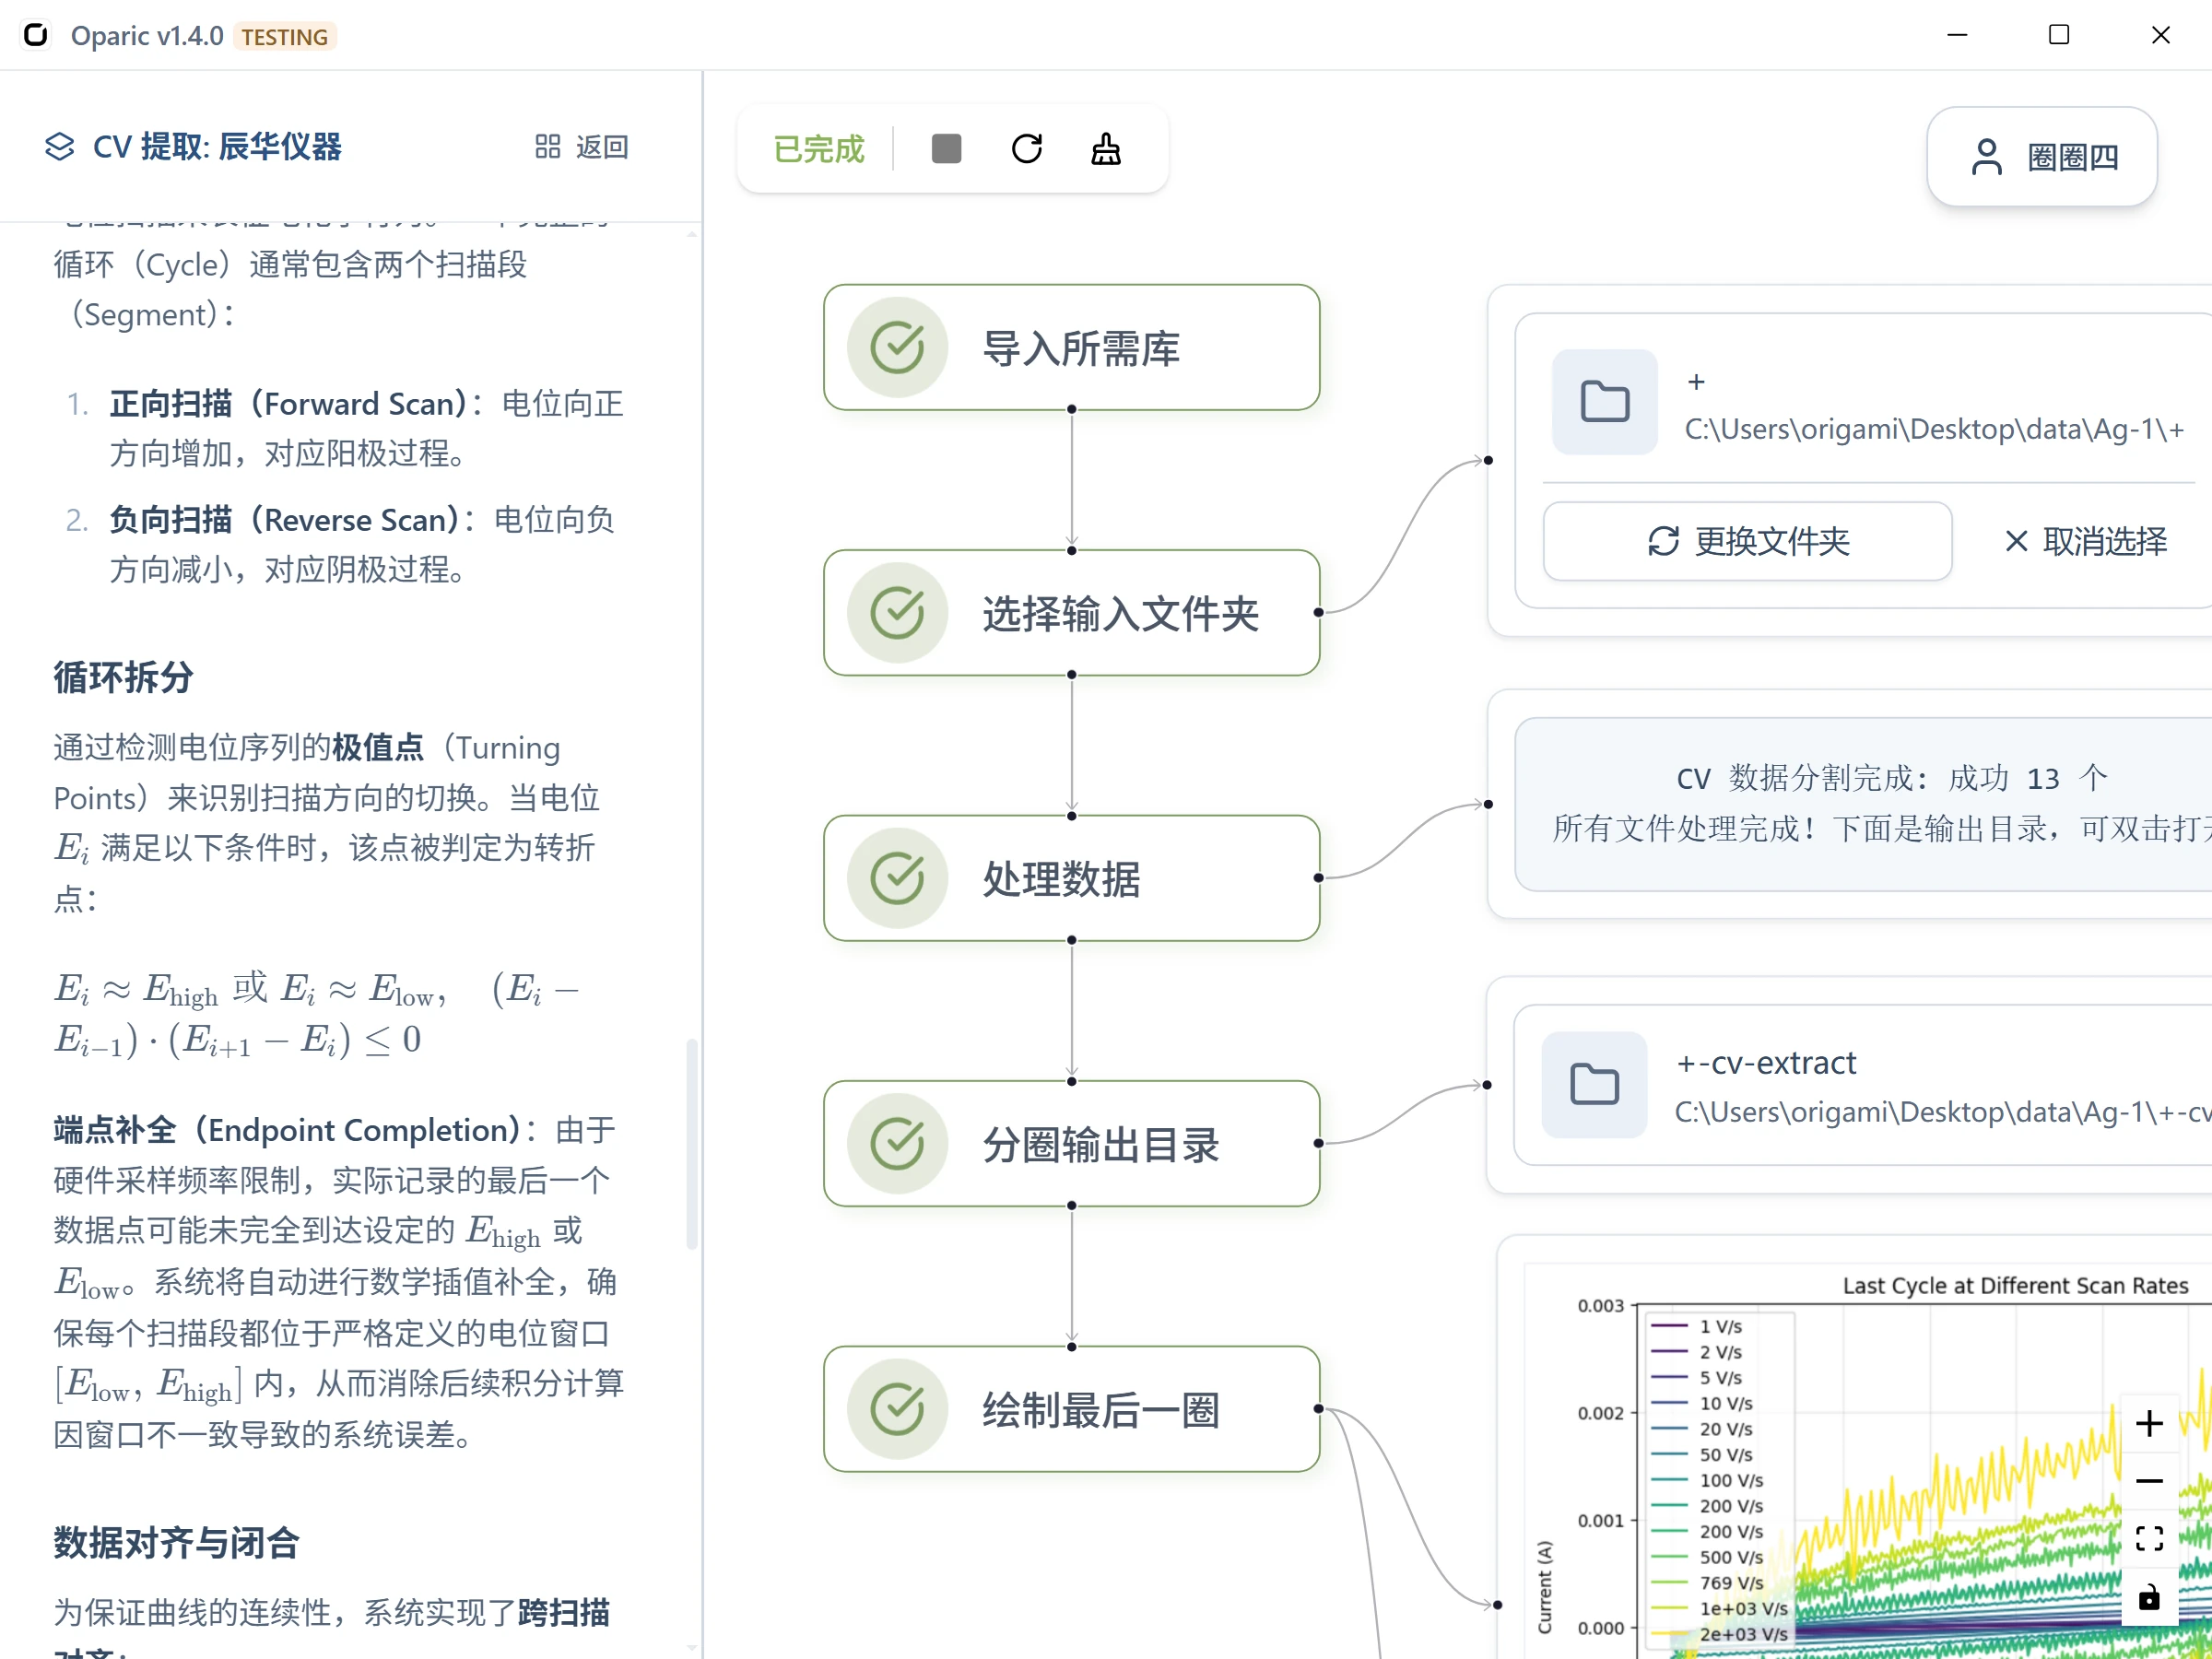Click the check icon on 处理数据
This screenshot has width=2212, height=1659.
pos(897,878)
